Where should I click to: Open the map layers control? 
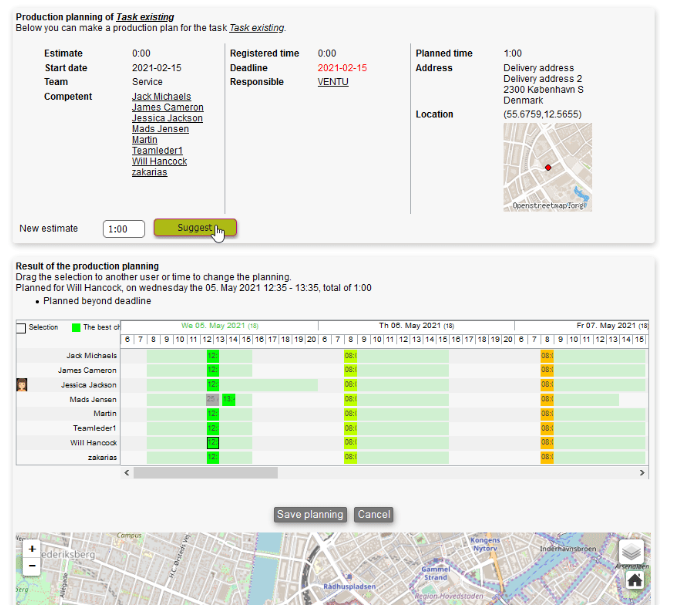[631, 552]
